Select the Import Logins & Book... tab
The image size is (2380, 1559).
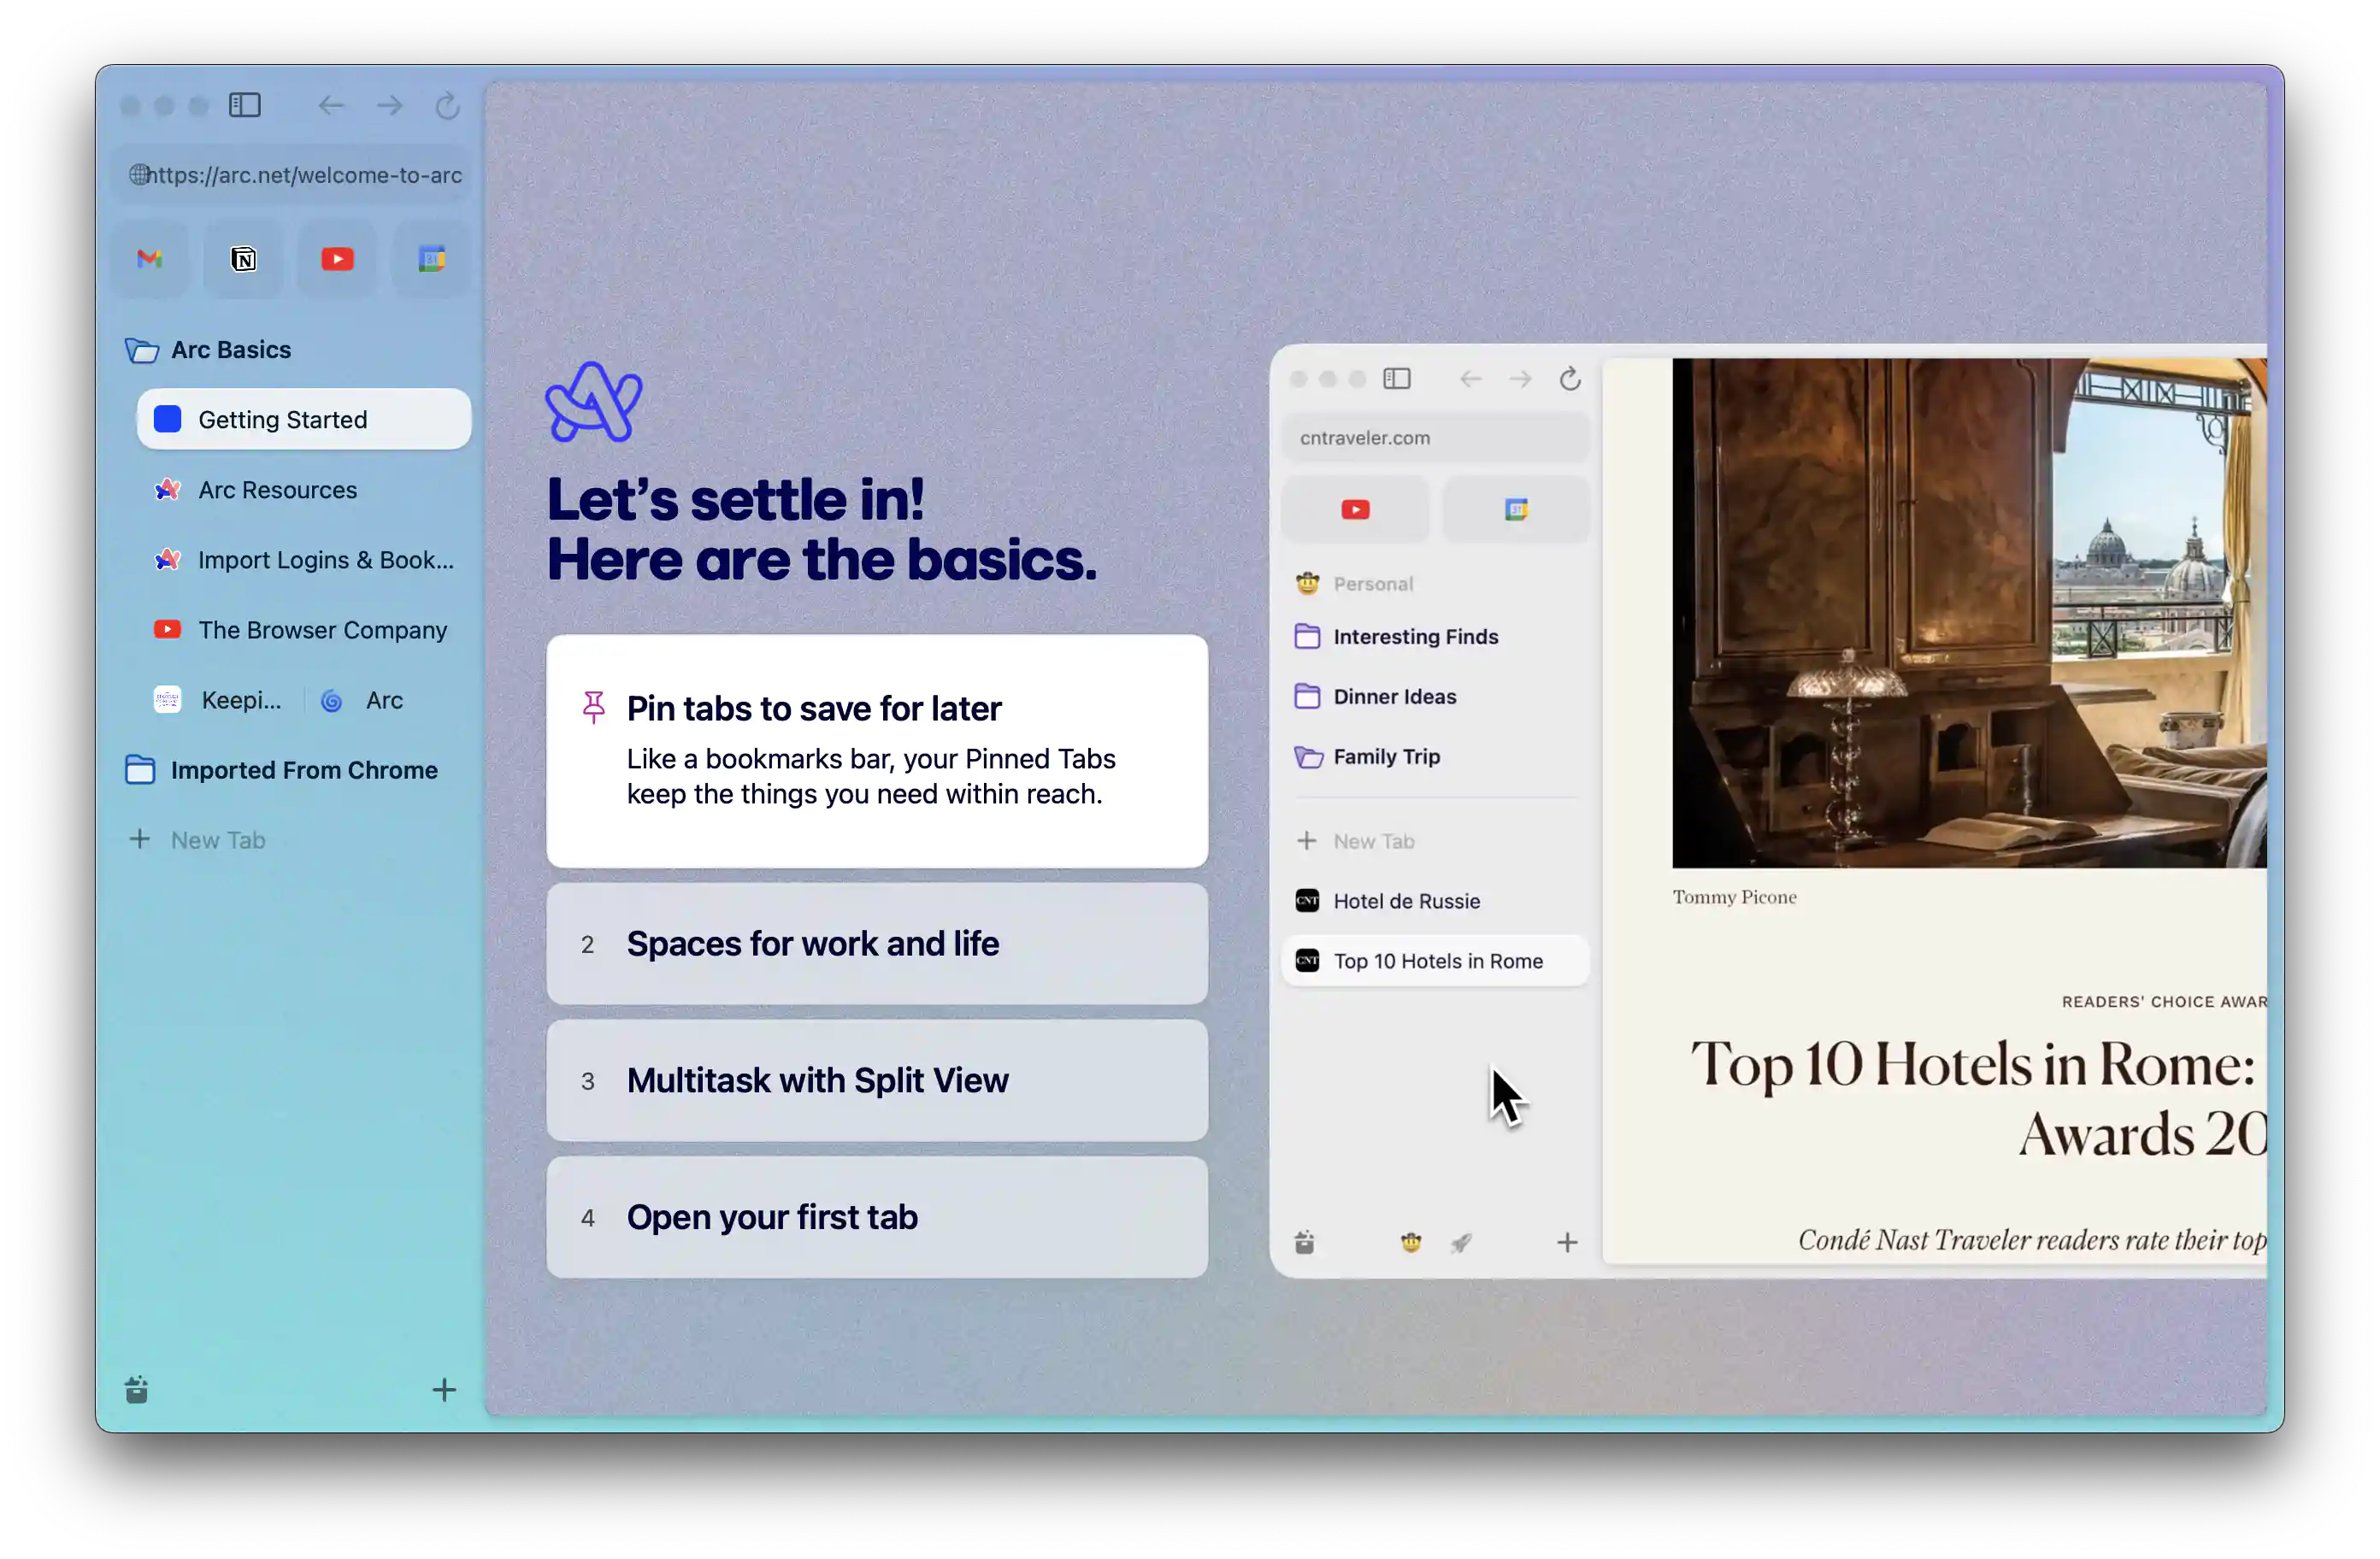[x=325, y=560]
